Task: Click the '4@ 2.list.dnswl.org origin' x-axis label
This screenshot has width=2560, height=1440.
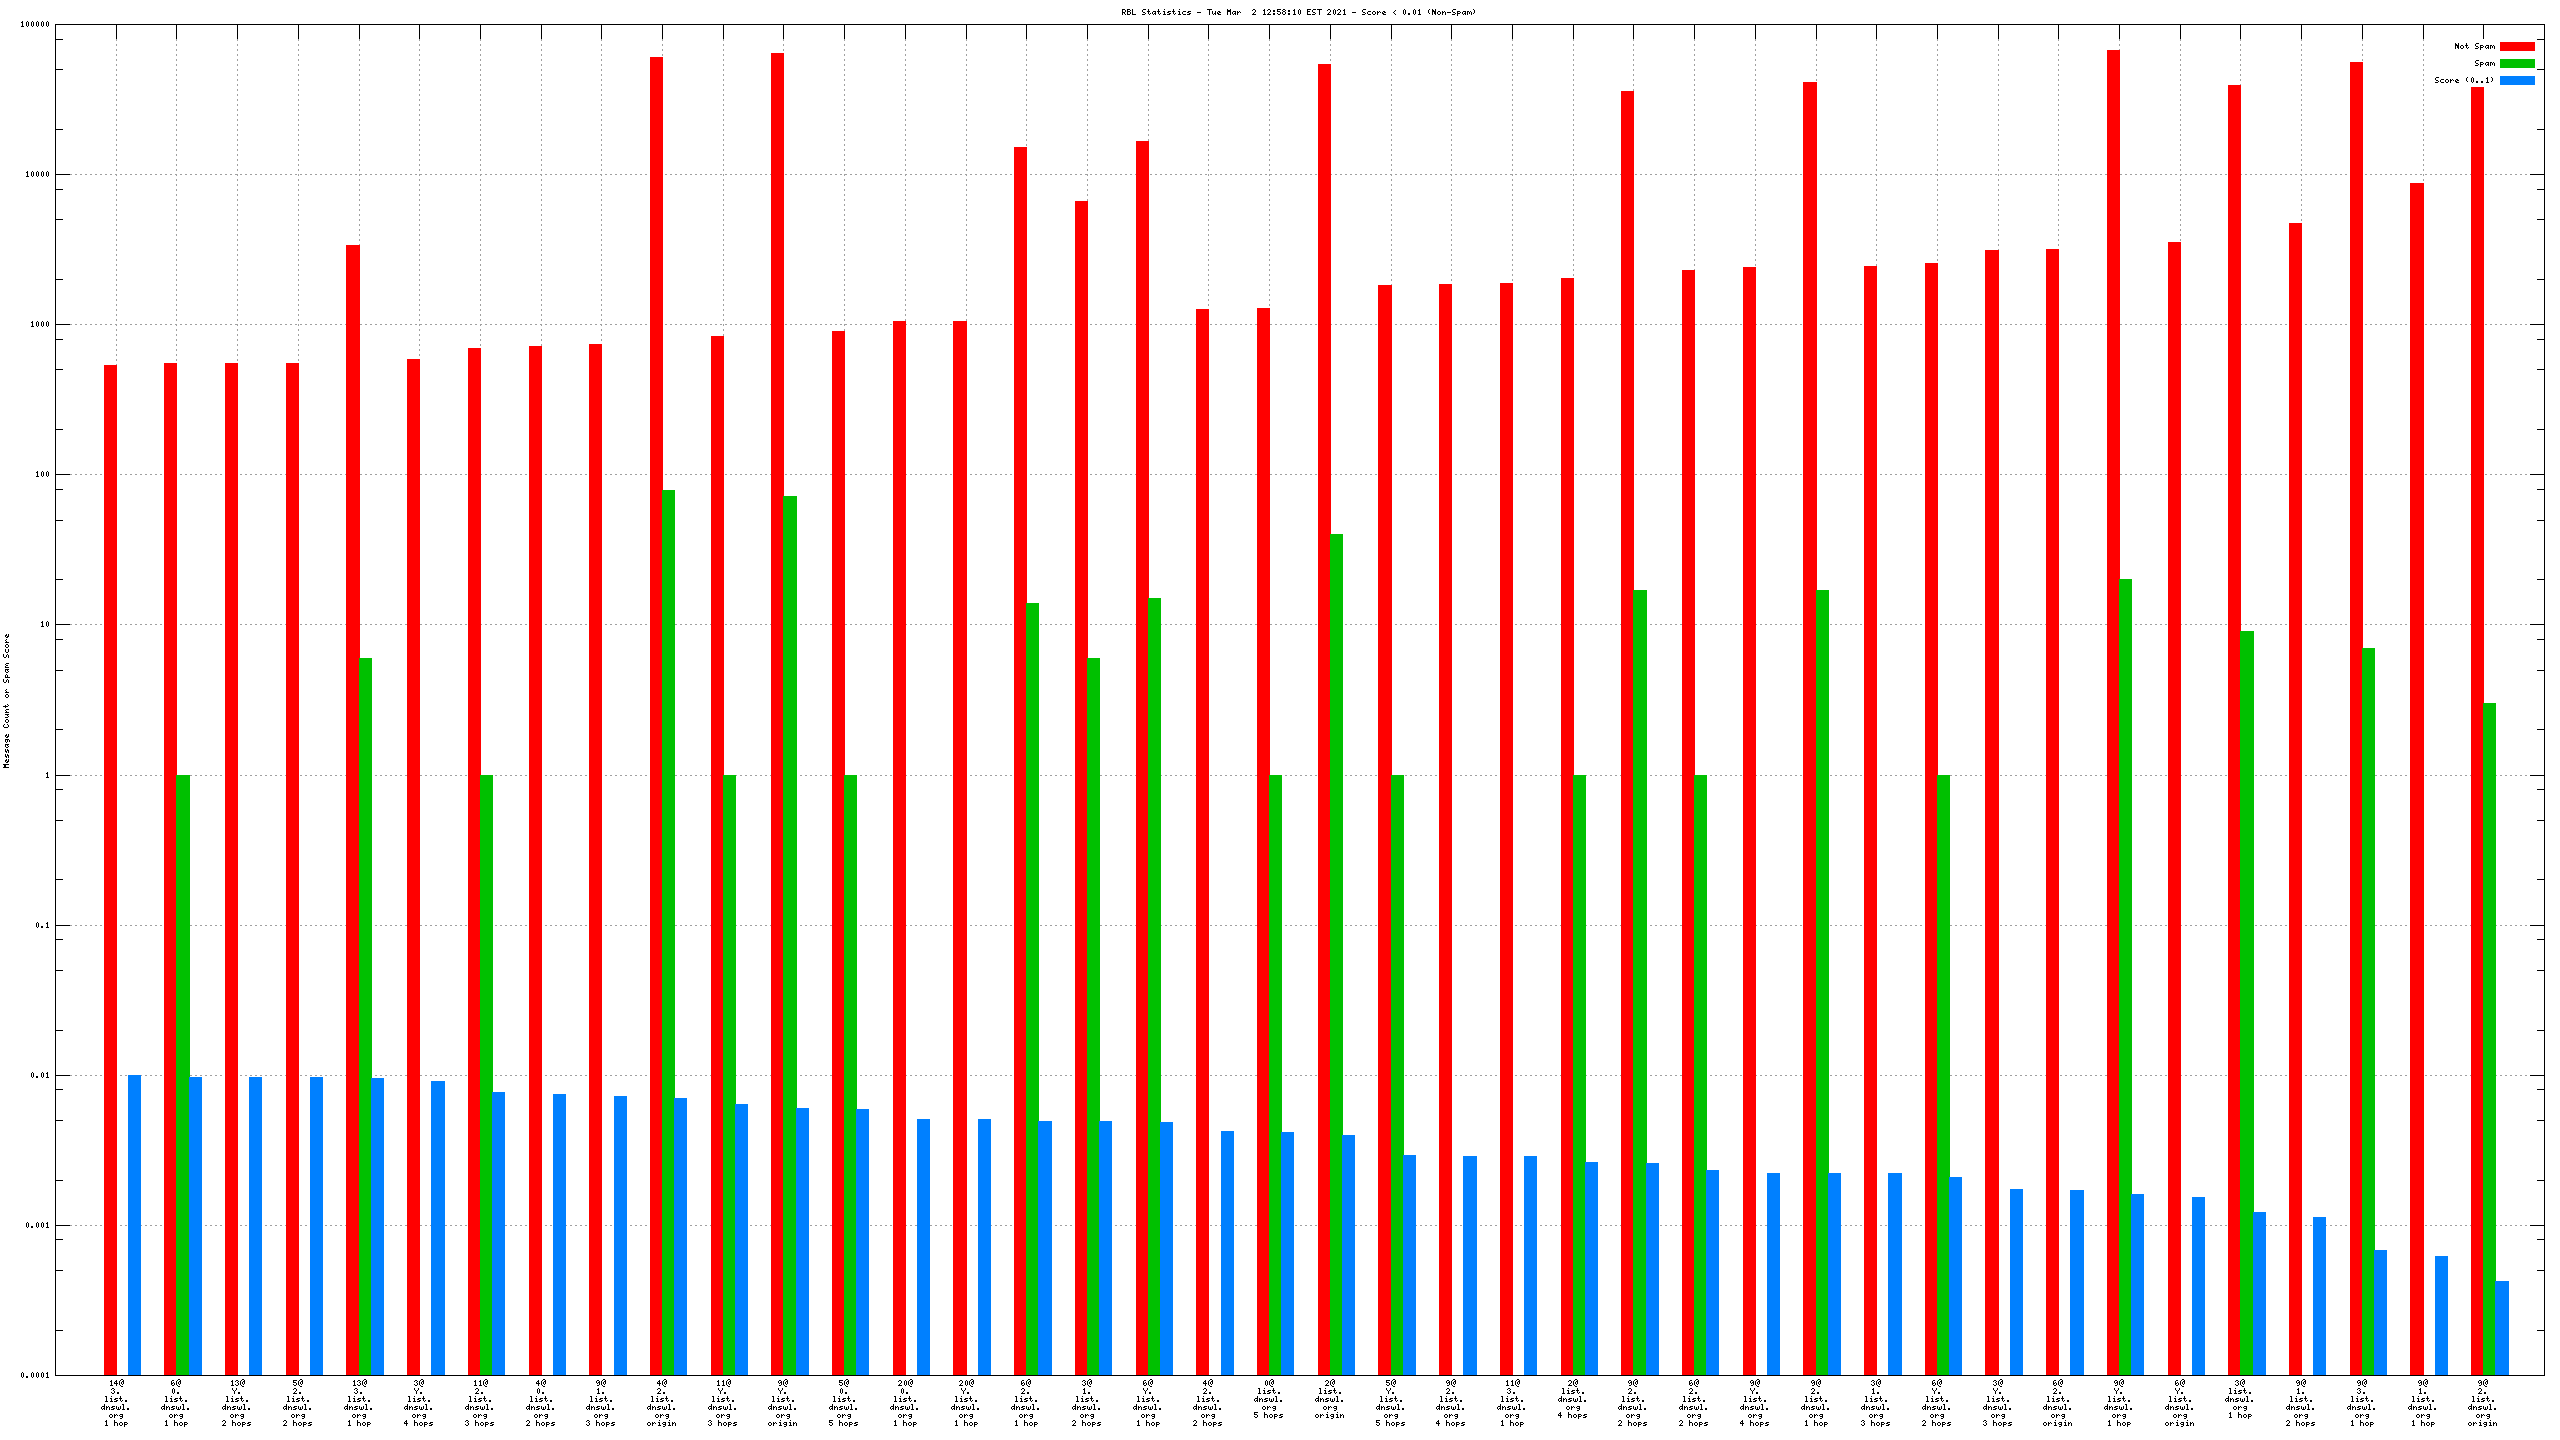Action: click(x=662, y=1402)
